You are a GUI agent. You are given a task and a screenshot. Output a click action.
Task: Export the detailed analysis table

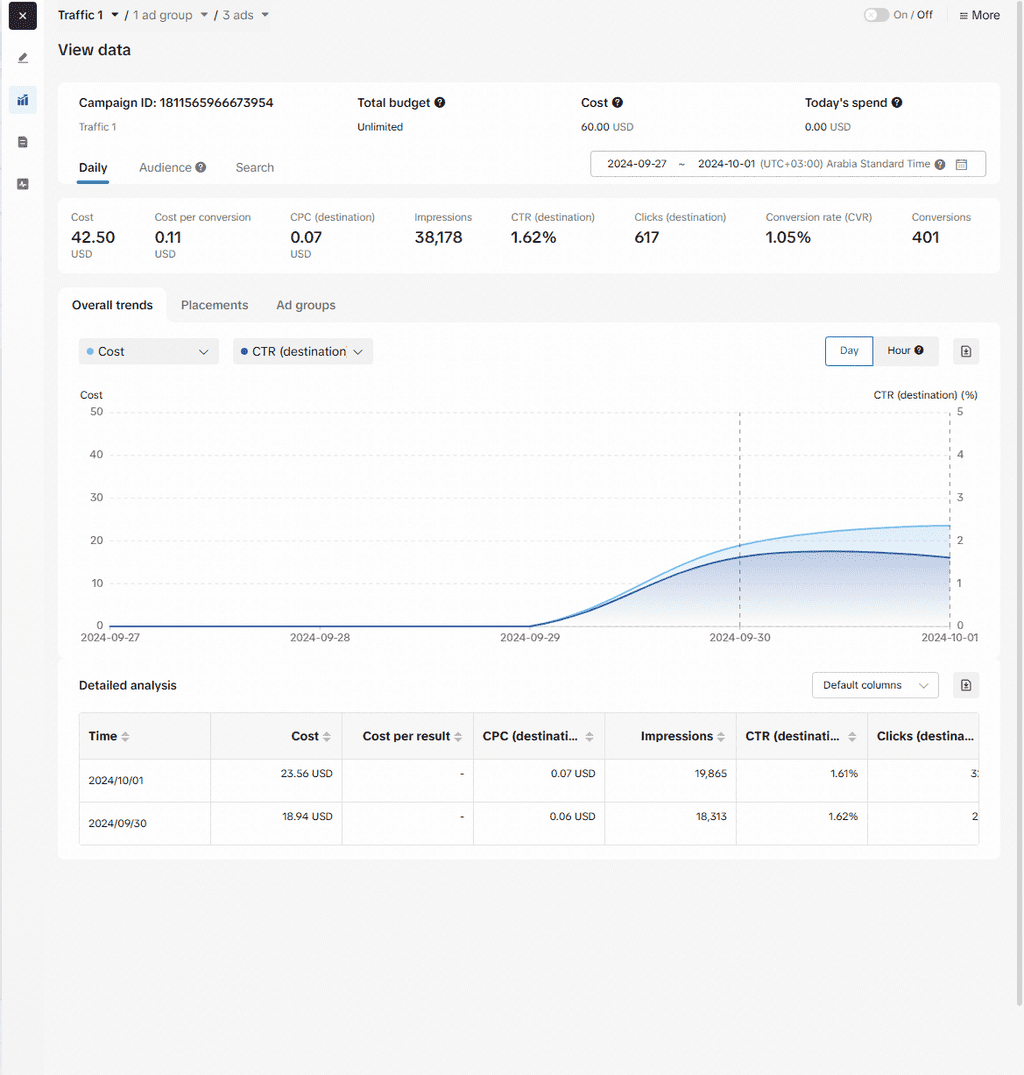(x=965, y=685)
